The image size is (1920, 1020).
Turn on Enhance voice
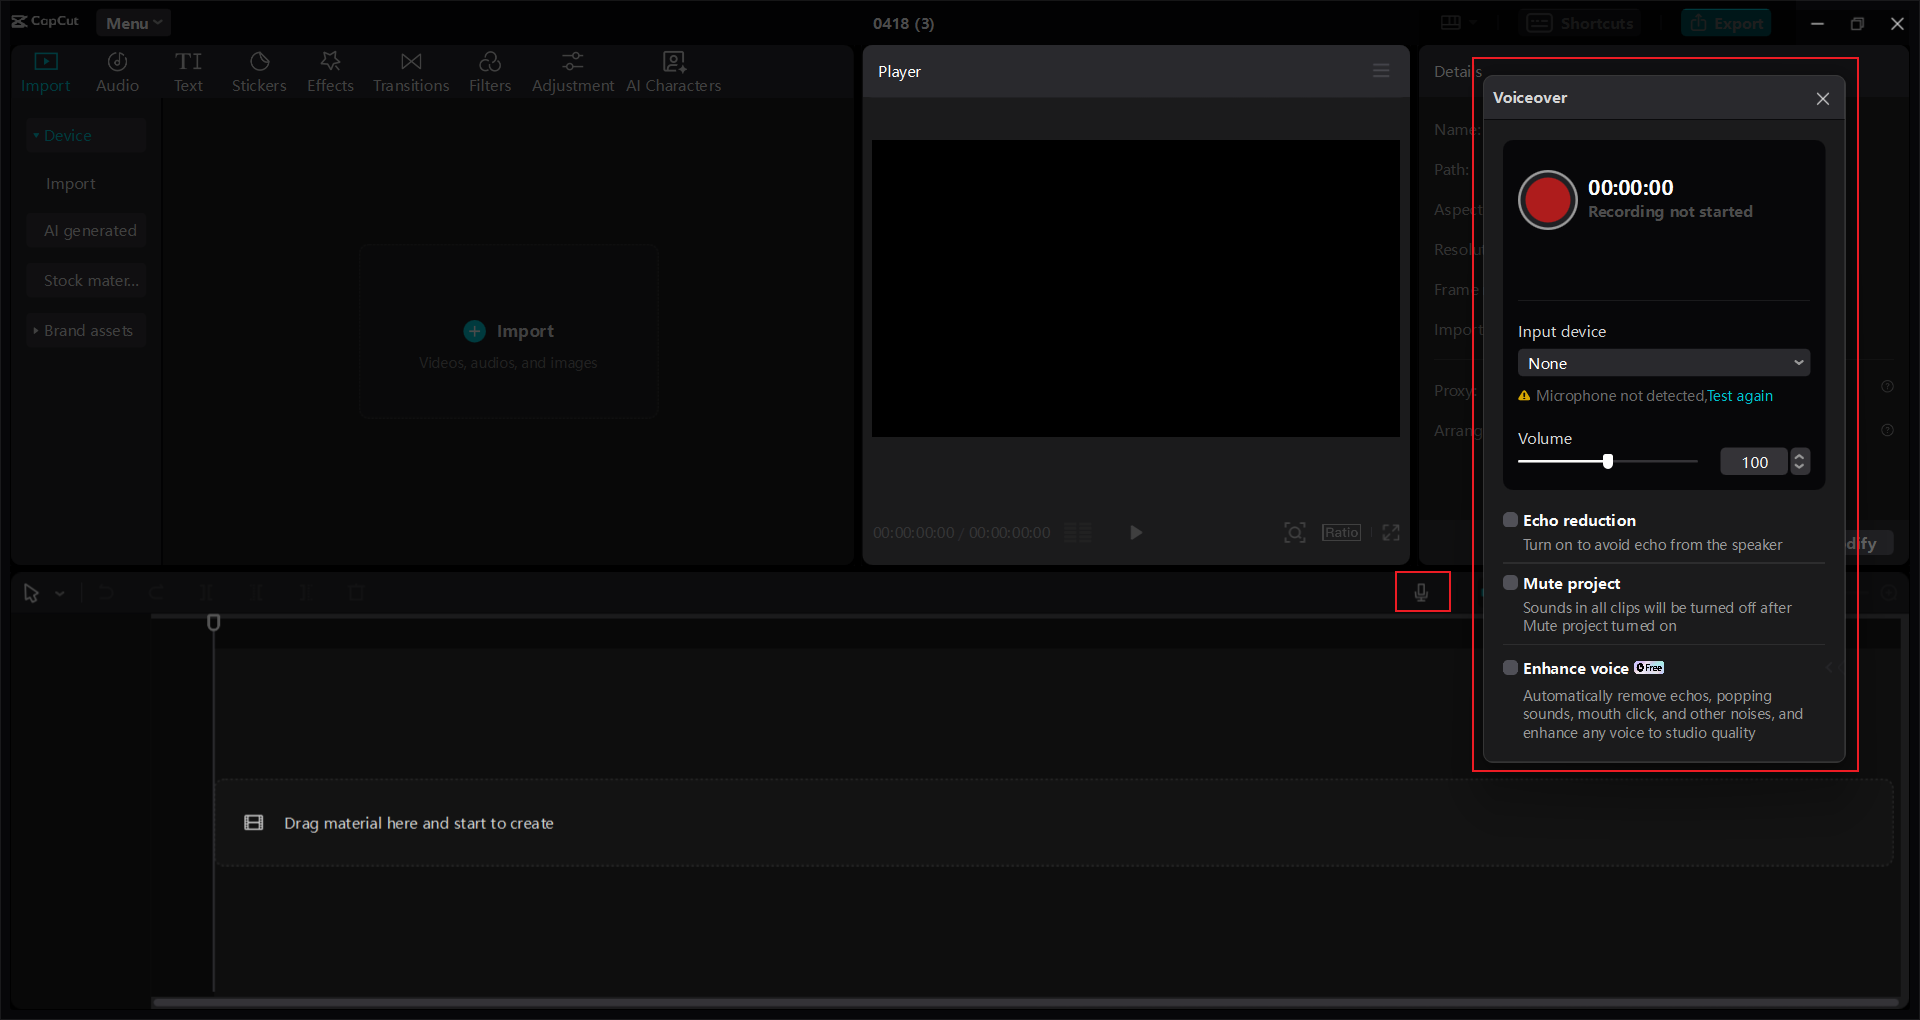coord(1511,667)
